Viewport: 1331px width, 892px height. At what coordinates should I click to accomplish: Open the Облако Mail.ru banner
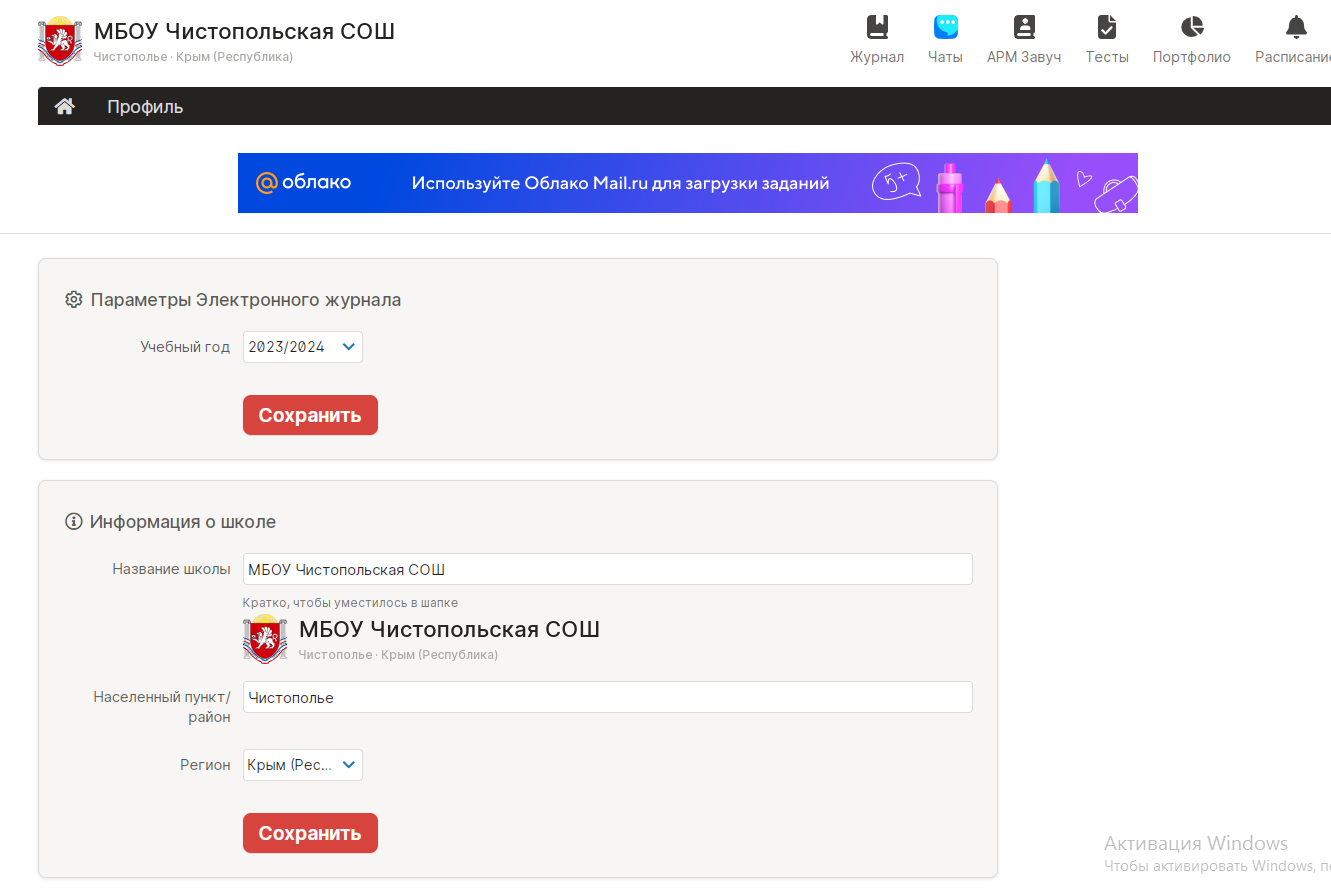pos(687,183)
